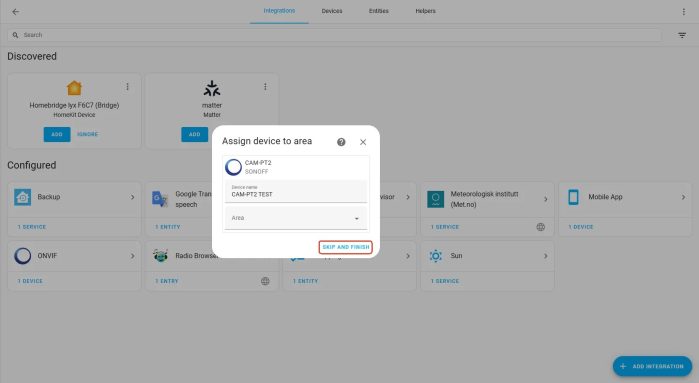Image resolution: width=699 pixels, height=383 pixels.
Task: Expand the Backup integration chevron
Action: [132, 197]
